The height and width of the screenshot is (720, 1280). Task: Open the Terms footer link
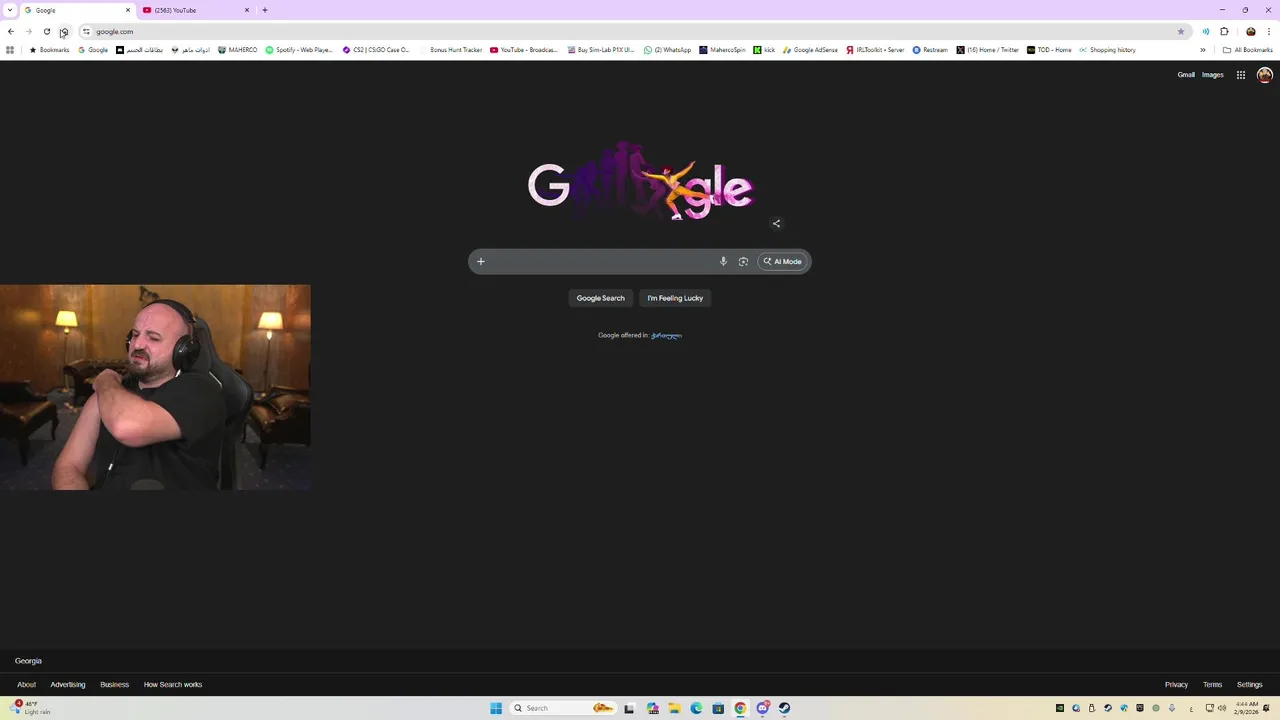[1212, 685]
